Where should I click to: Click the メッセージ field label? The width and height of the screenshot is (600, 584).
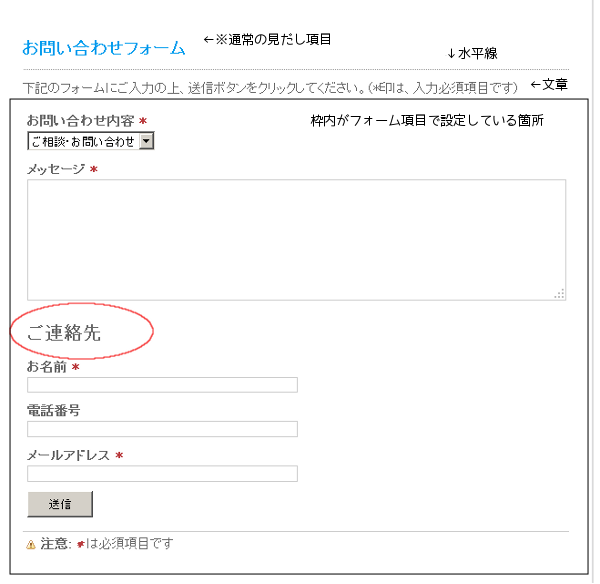click(56, 169)
